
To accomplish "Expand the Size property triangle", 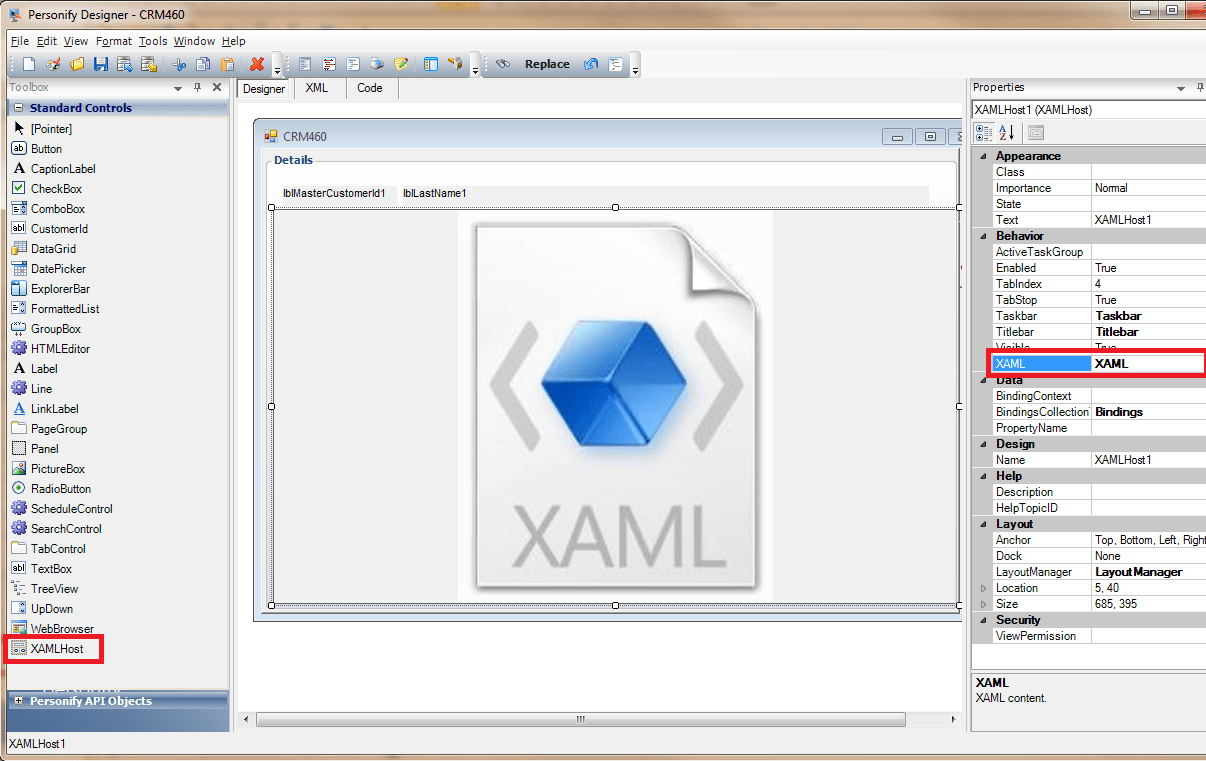I will coord(984,604).
